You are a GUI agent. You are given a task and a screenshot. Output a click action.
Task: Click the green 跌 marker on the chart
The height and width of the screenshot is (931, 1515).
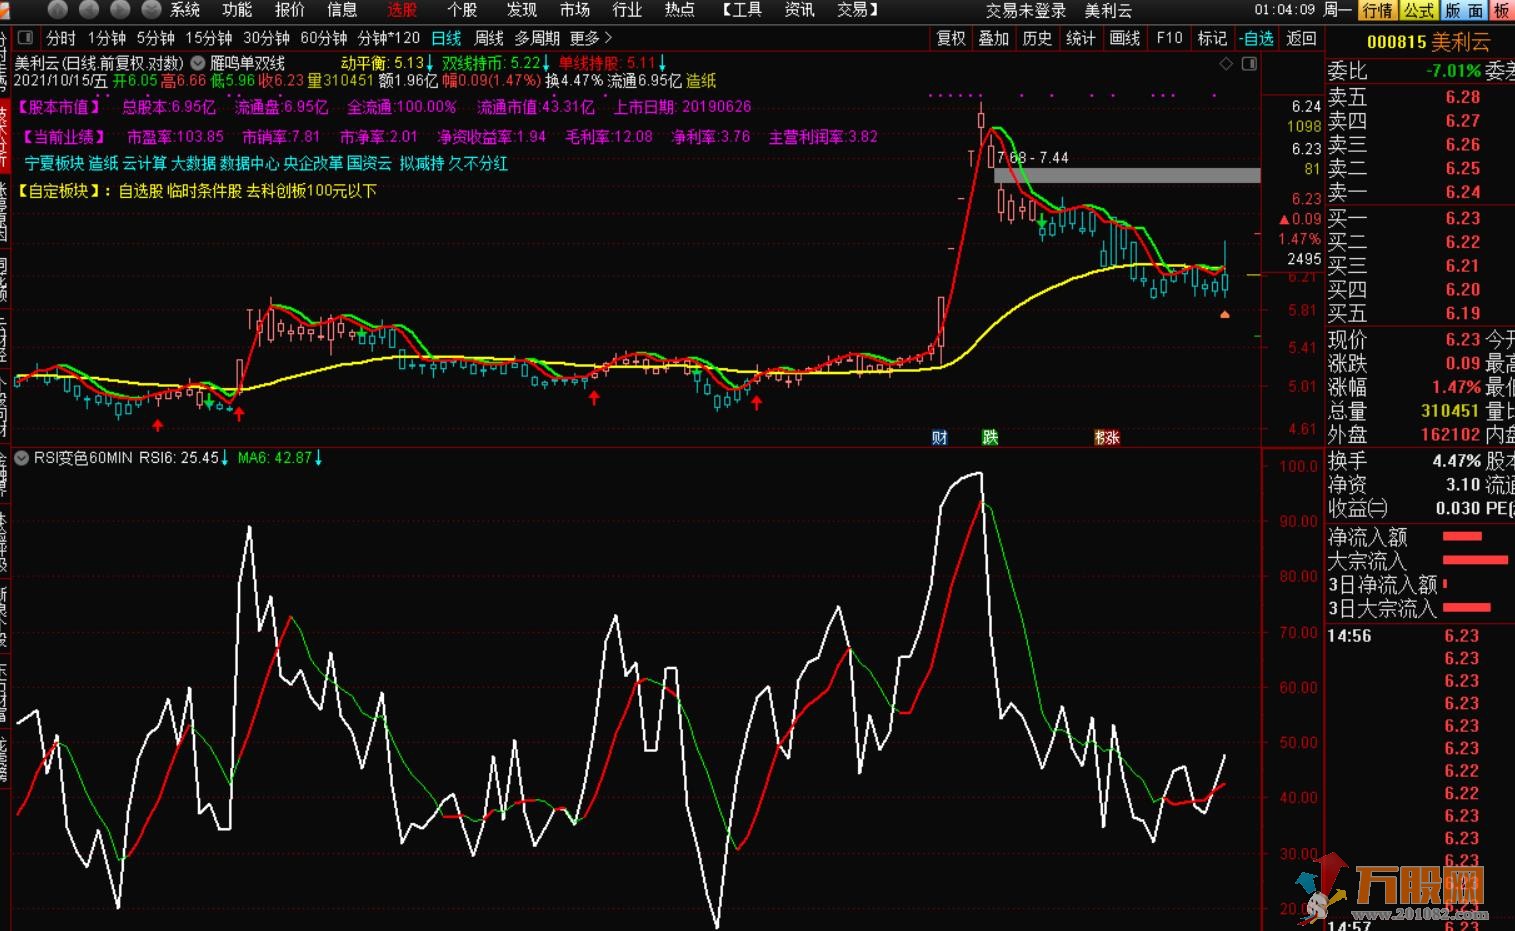990,437
